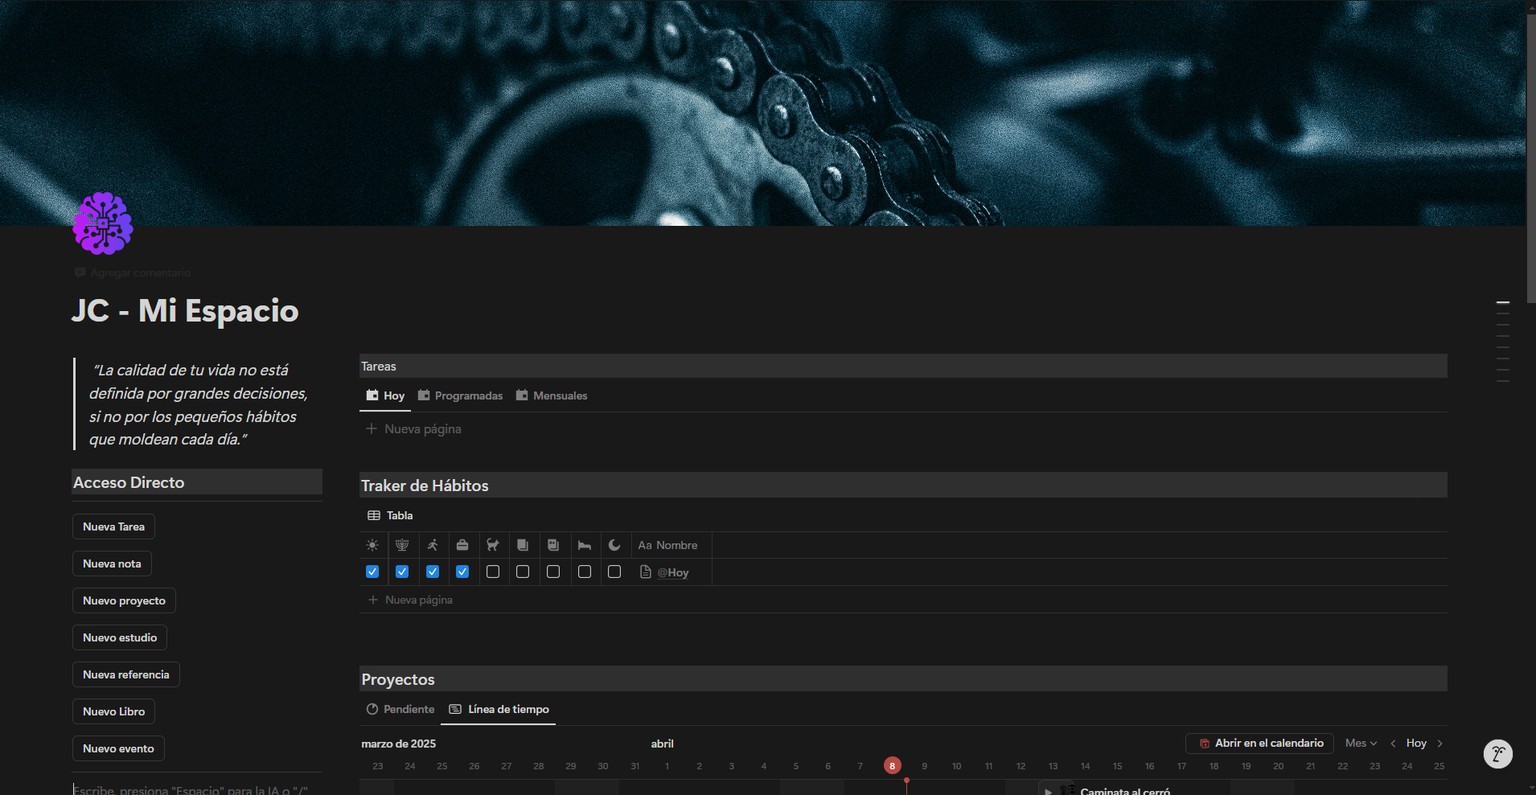Screen dimensions: 1536x795
Task: Click the Nueva referencia button
Action: 126,675
